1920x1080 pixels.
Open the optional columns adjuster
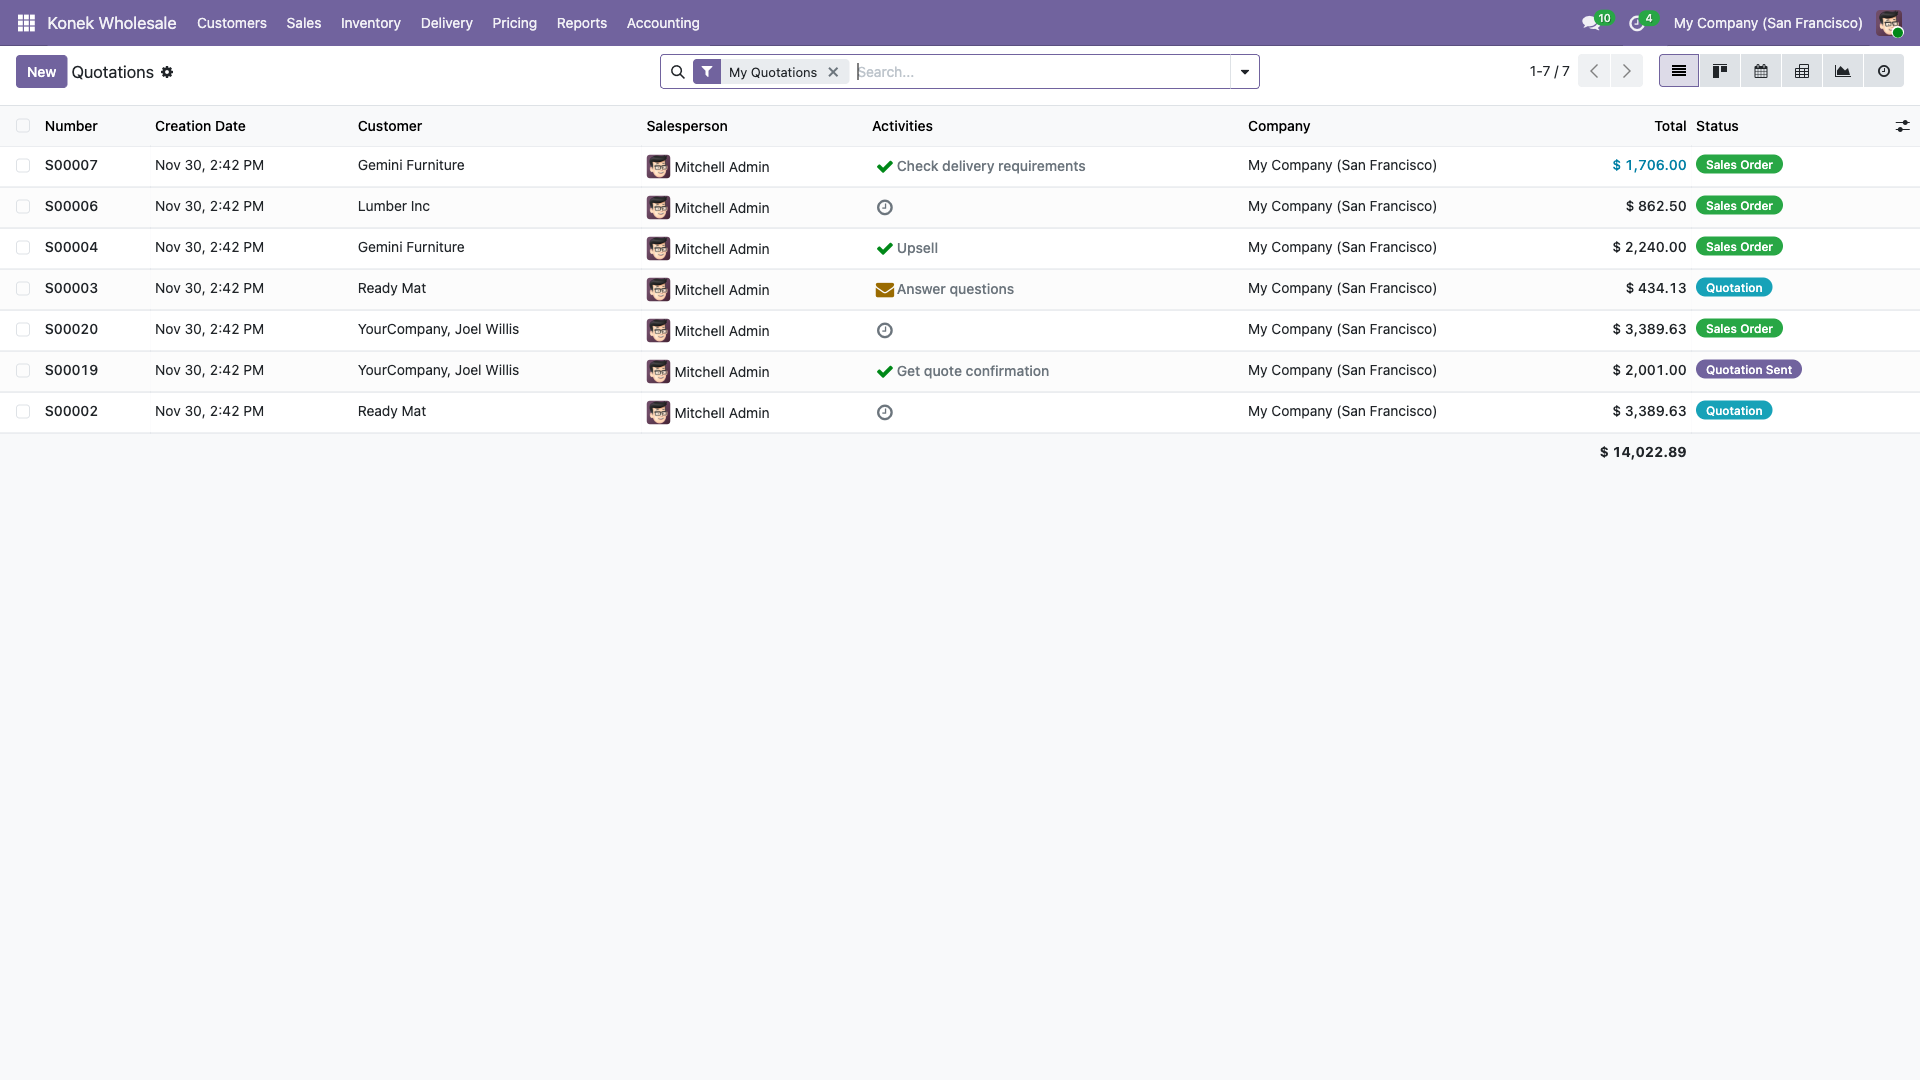(x=1902, y=126)
